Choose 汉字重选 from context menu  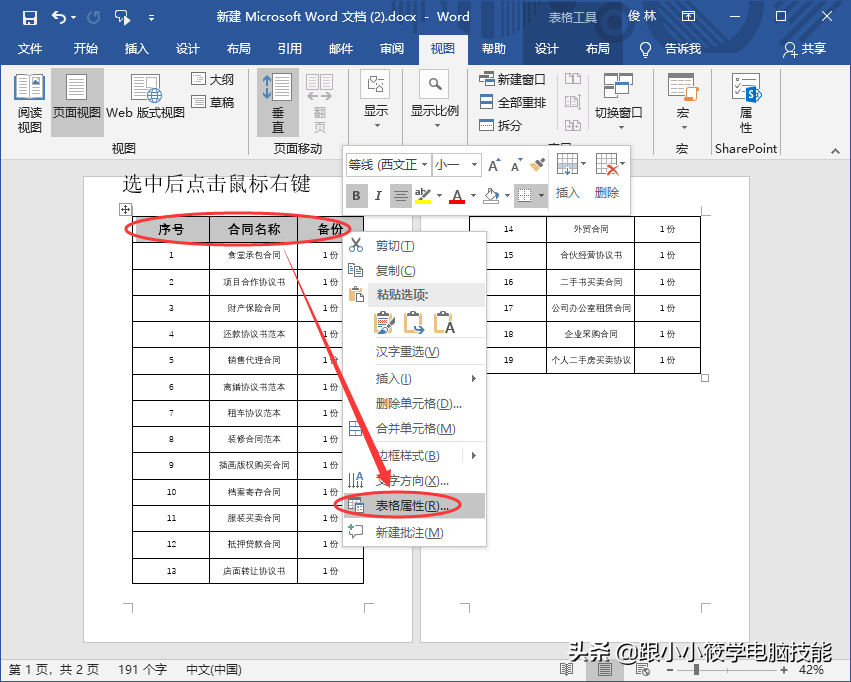point(415,352)
